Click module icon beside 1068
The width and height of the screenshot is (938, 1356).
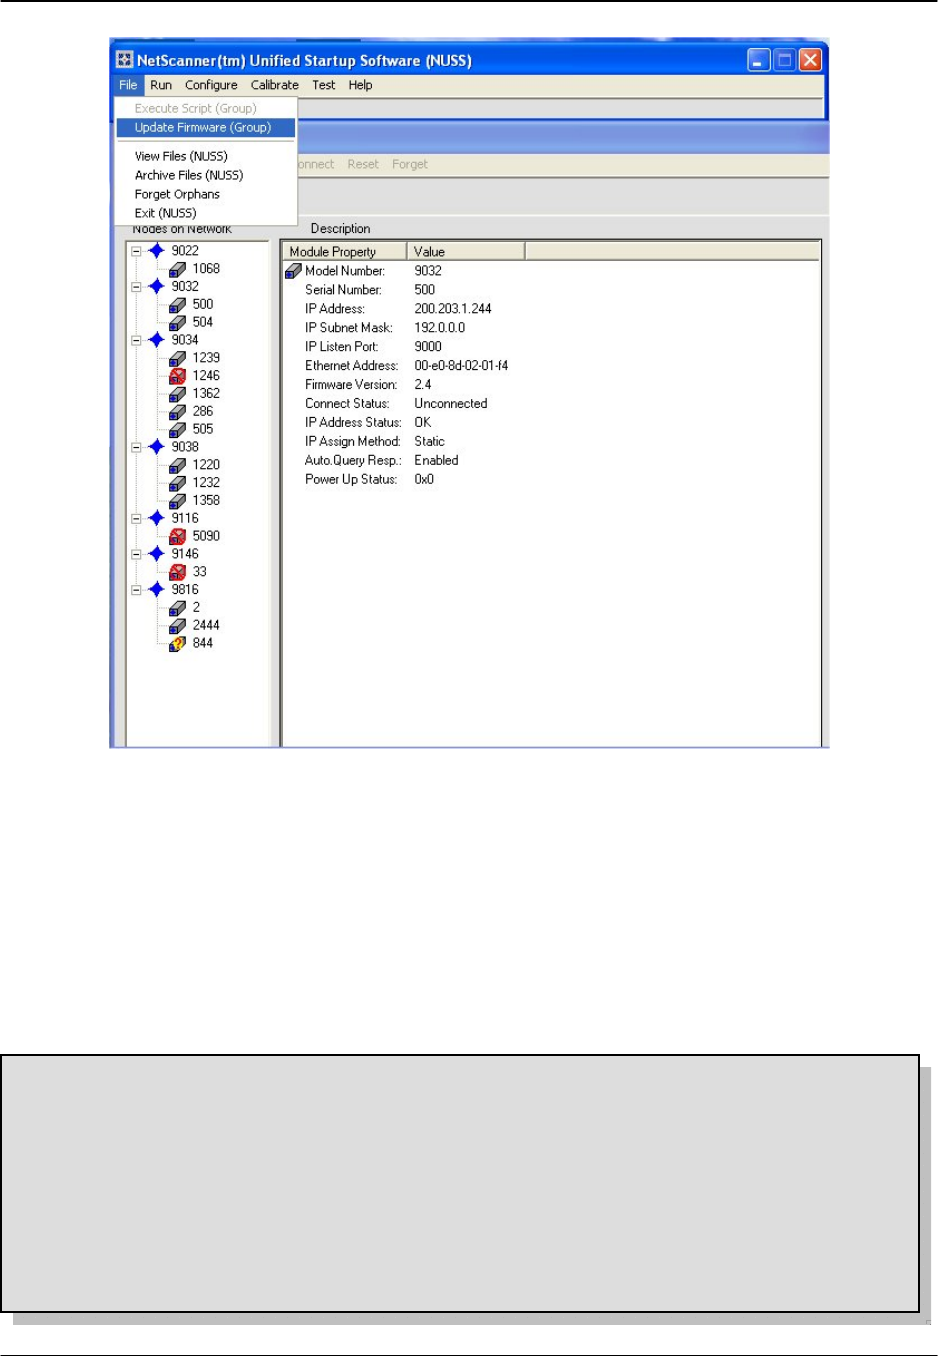pyautogui.click(x=178, y=269)
